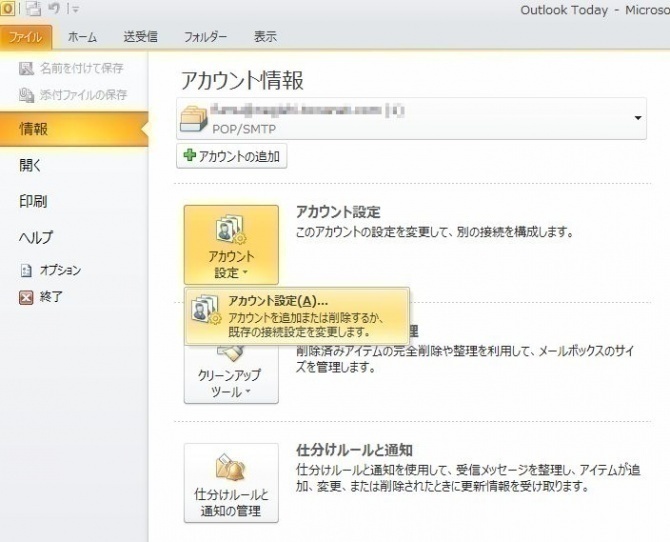Screen dimensions: 670x542
Task: Select 開く in the backstage sidebar
Action: coord(31,165)
